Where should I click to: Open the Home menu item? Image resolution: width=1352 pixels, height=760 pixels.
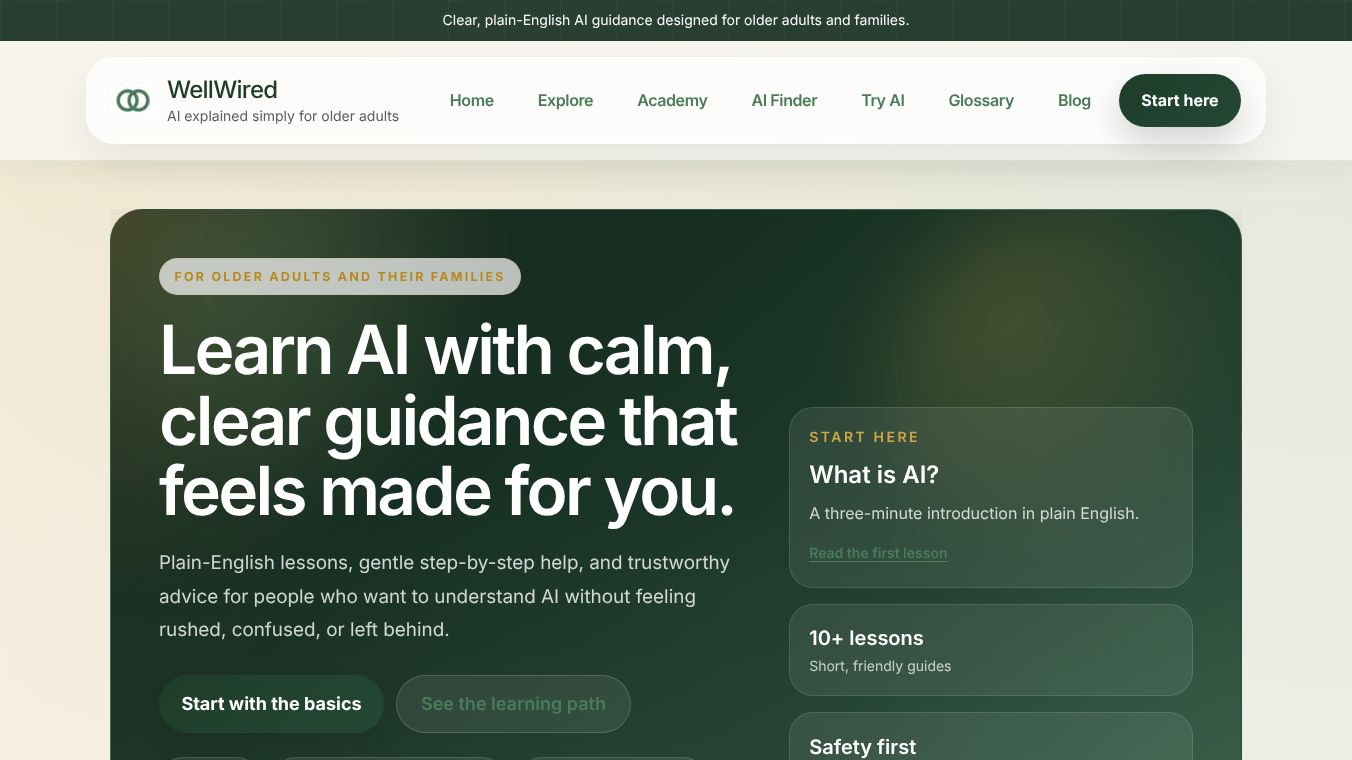click(x=472, y=100)
